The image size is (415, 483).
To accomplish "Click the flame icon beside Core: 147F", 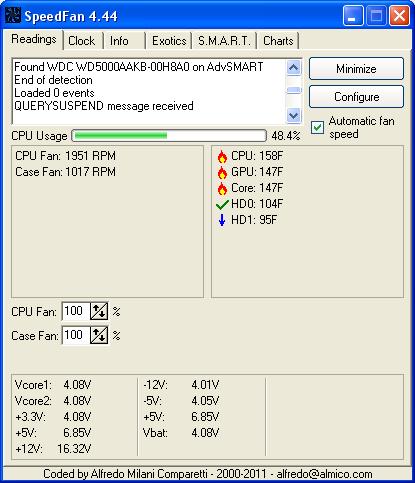I will 222,188.
